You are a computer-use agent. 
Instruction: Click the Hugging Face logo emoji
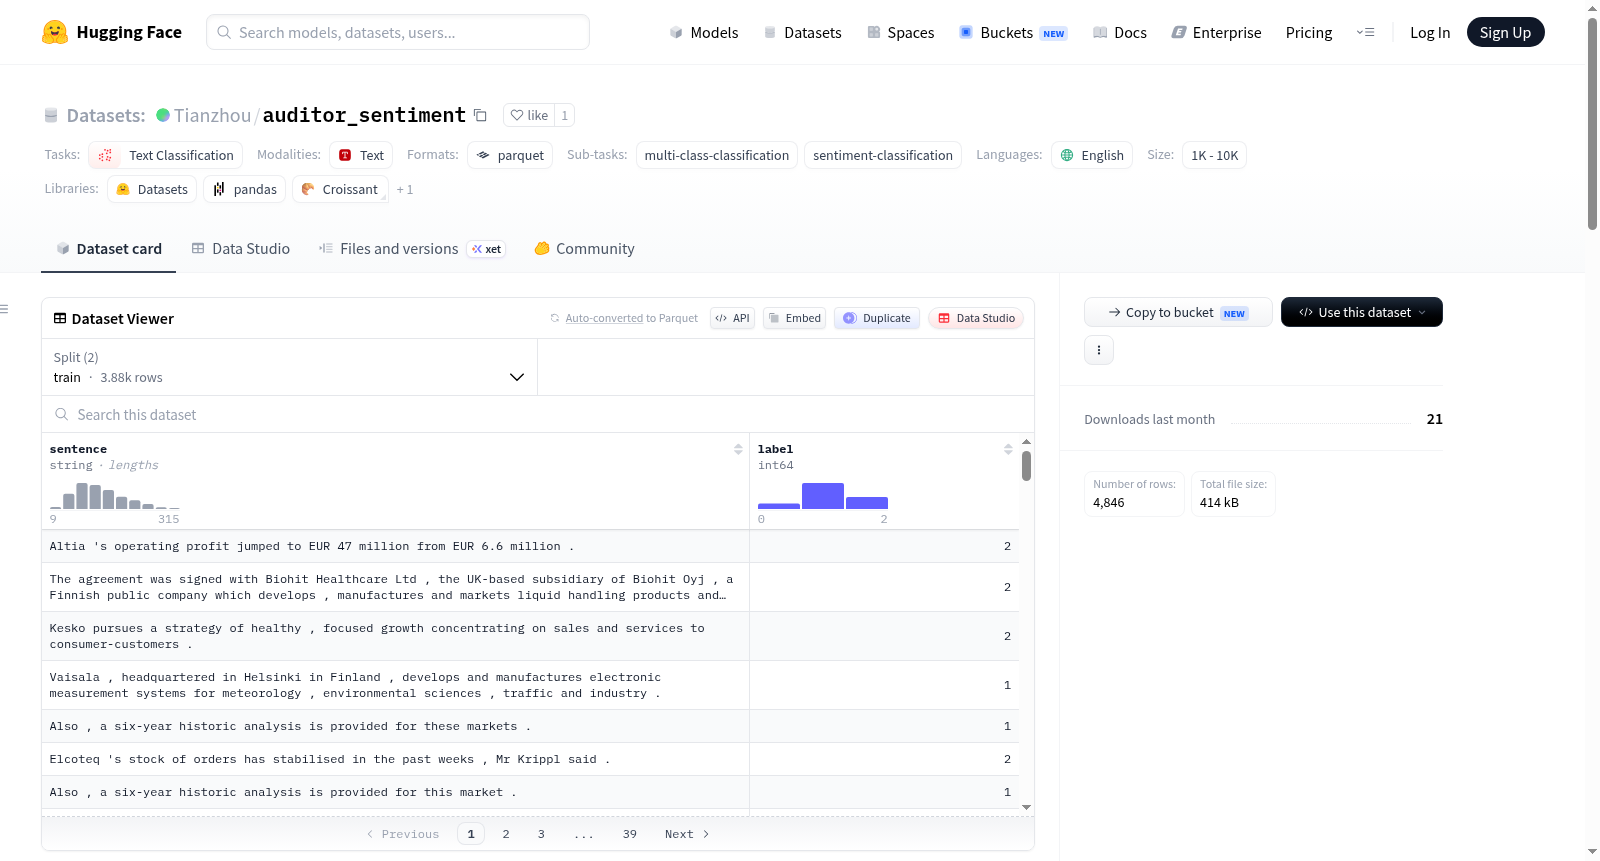[55, 32]
